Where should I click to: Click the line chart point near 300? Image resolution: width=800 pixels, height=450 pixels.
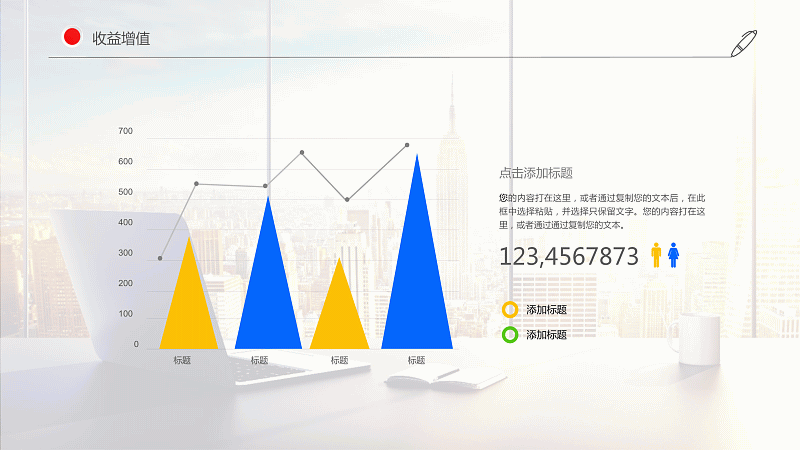[x=160, y=258]
